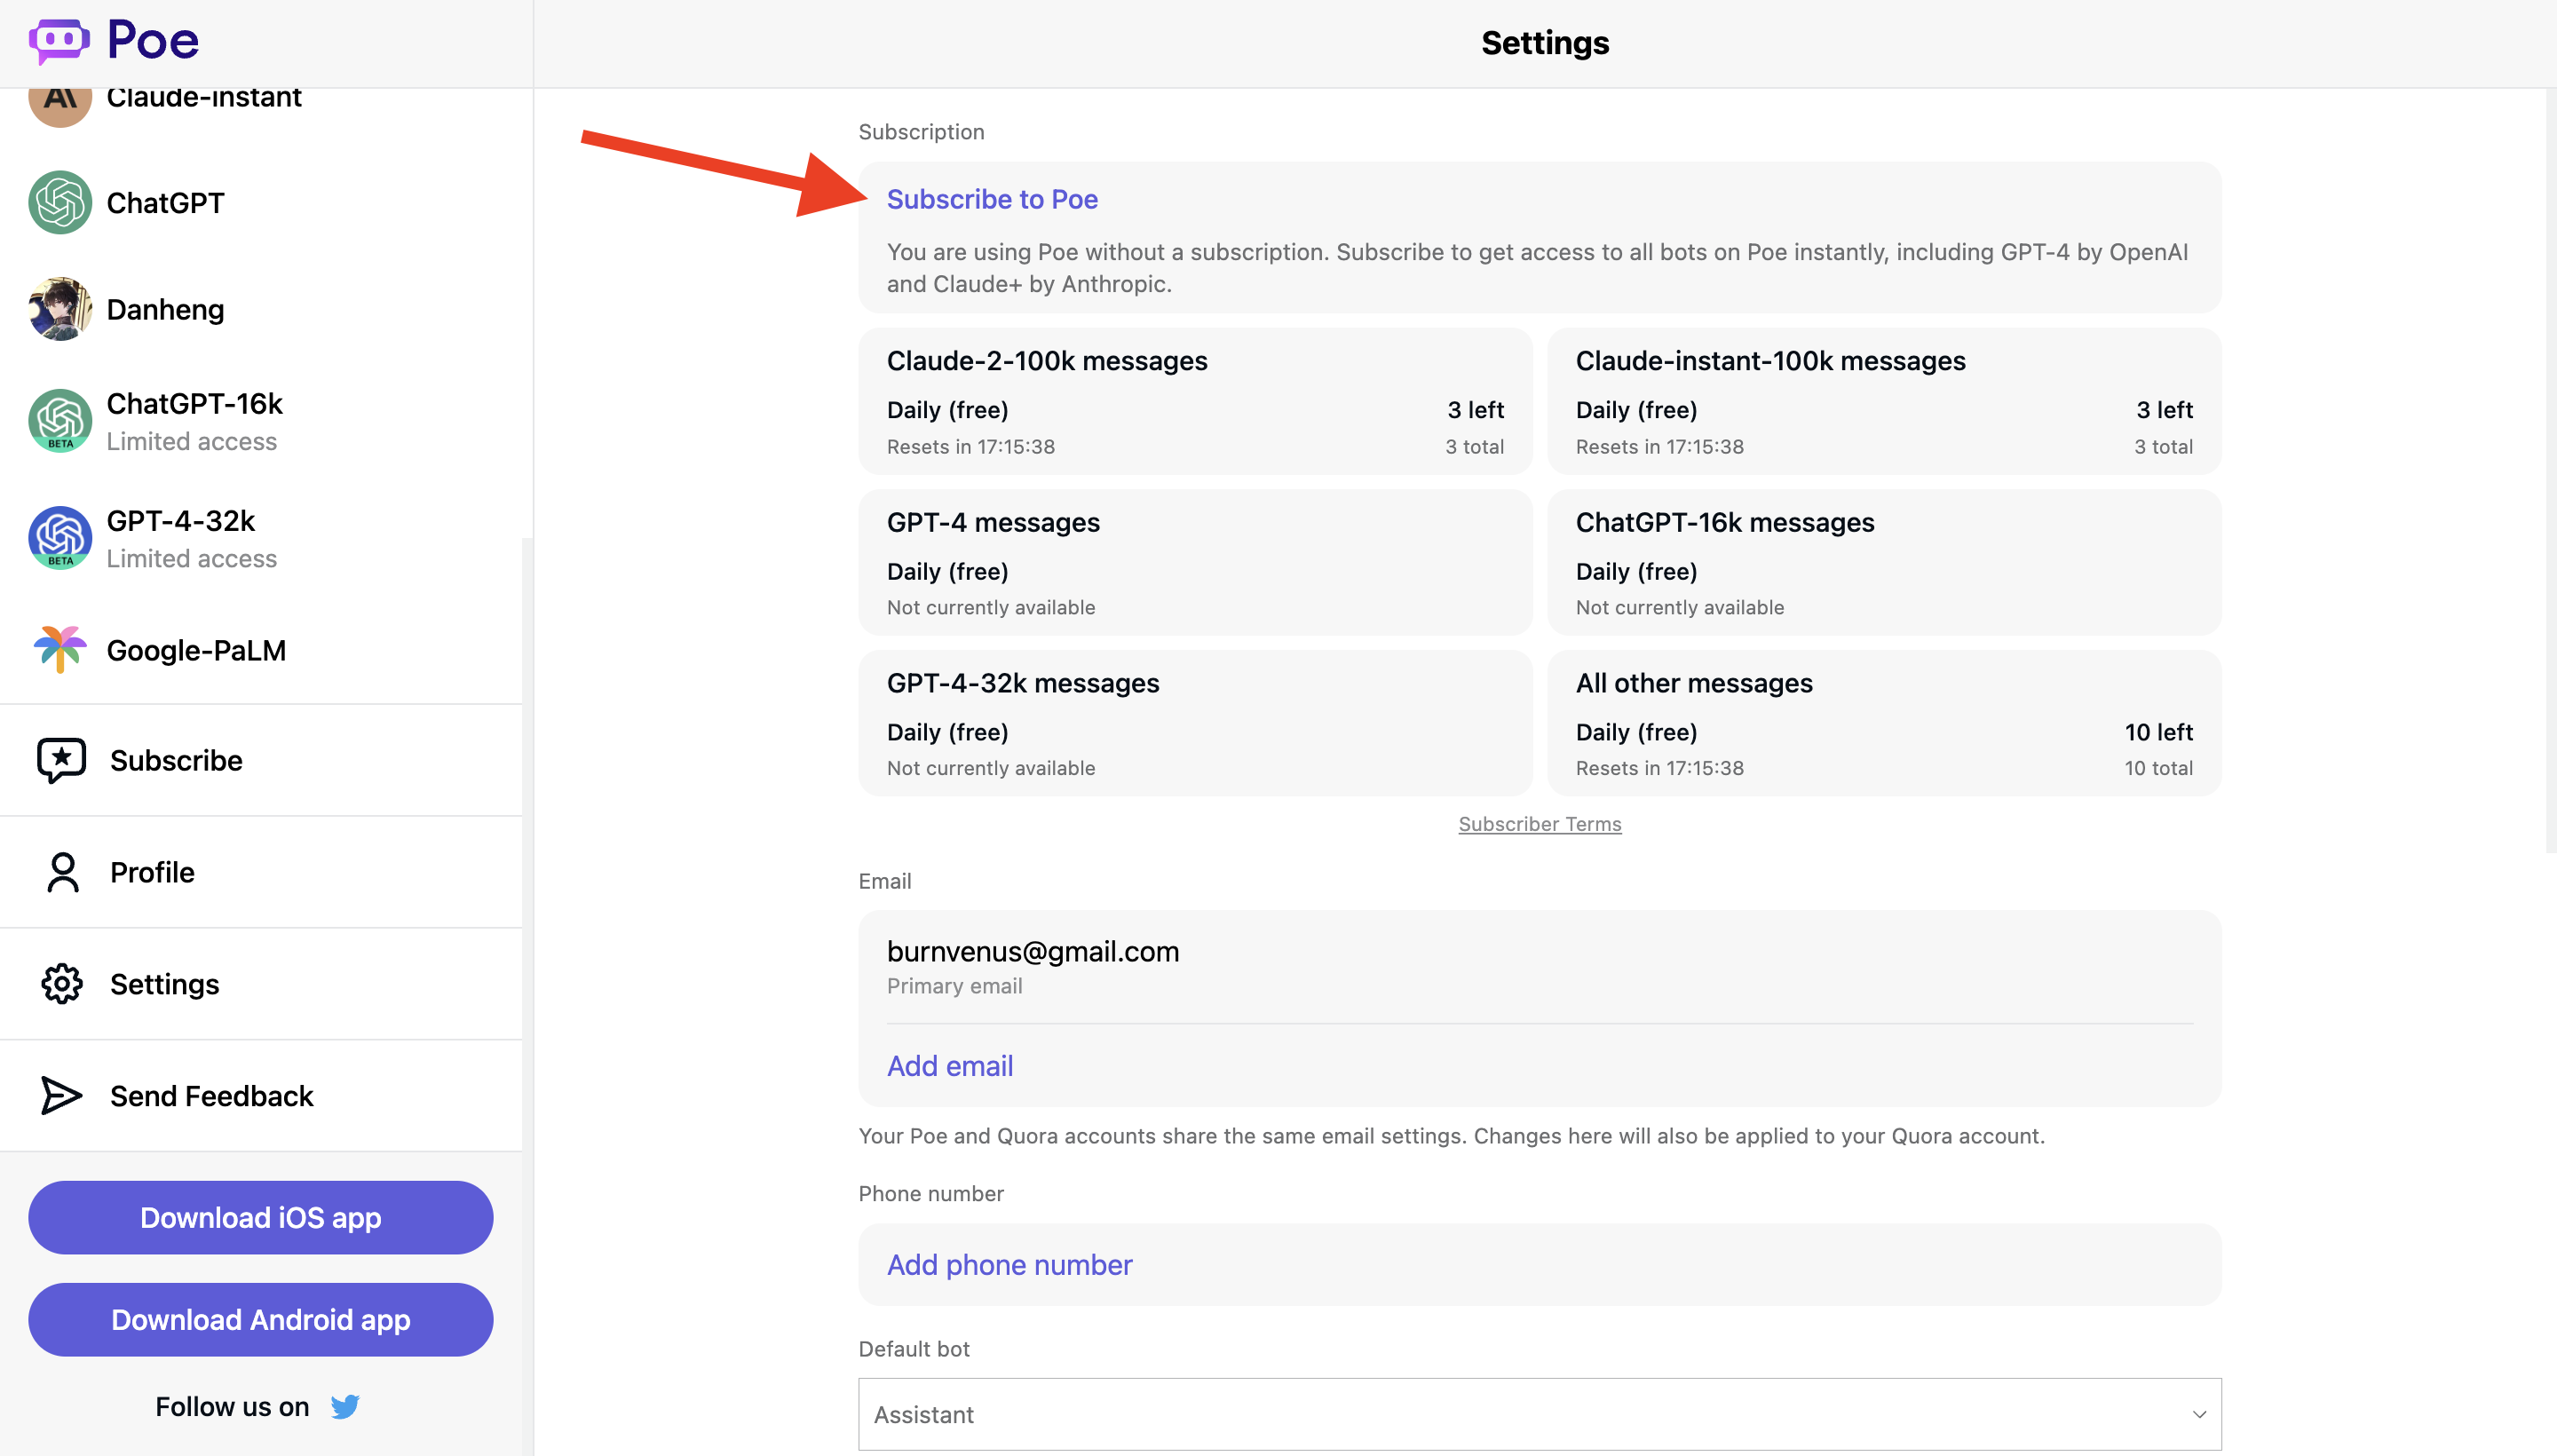Click Add email
The image size is (2557, 1456).
coord(949,1066)
